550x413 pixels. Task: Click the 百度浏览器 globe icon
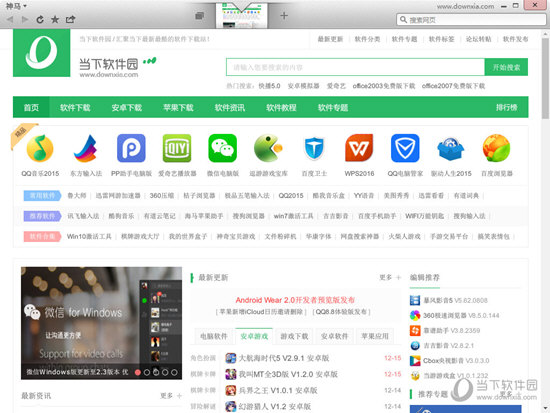[x=496, y=148]
